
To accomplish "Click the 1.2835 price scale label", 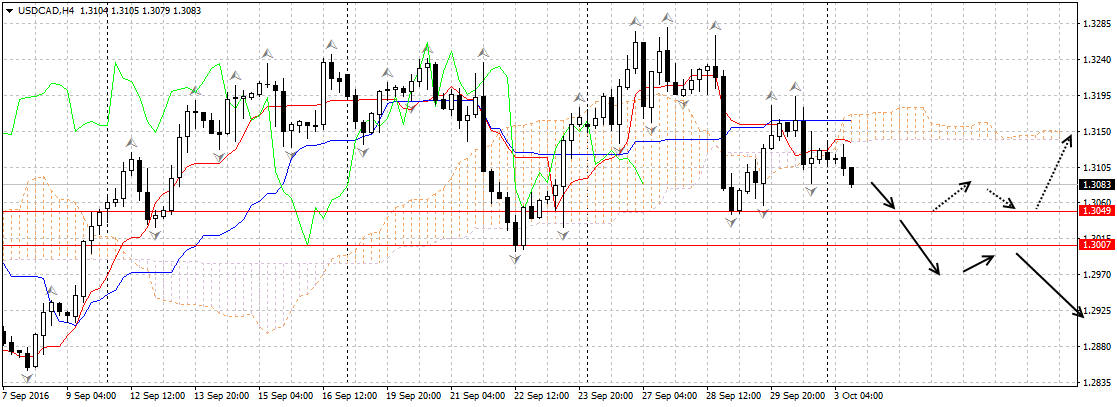I will (x=1096, y=383).
